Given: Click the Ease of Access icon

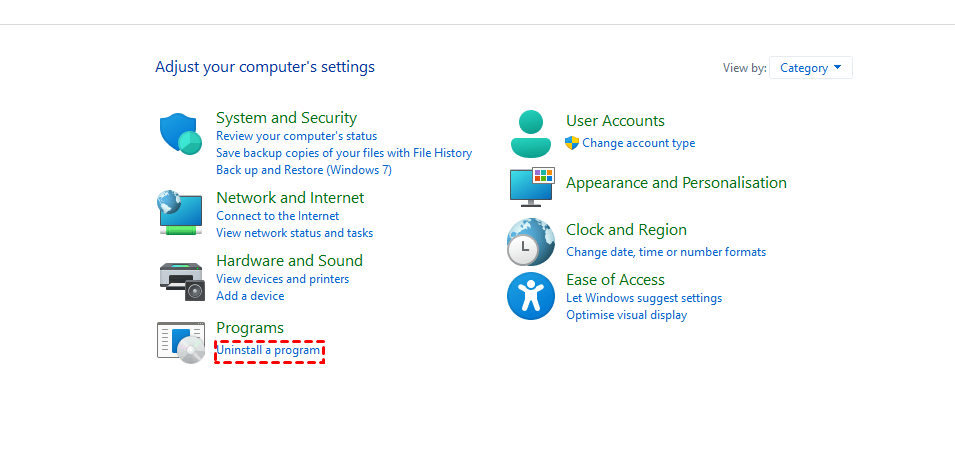Looking at the screenshot, I should pos(530,296).
